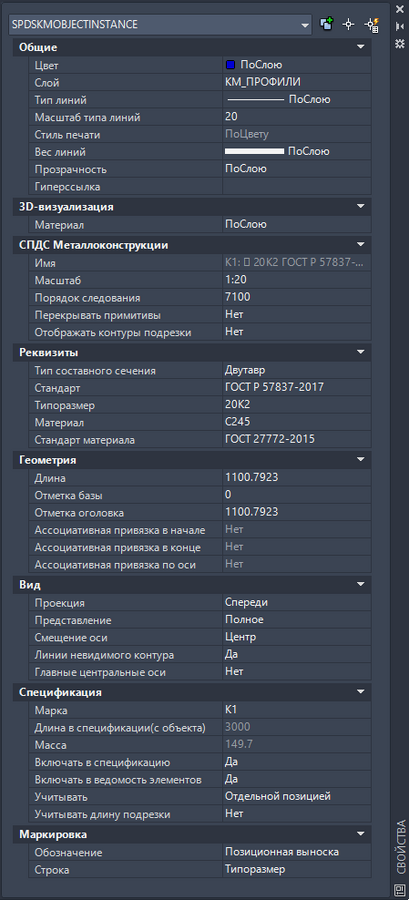Collapse the Геометрия section
This screenshot has width=409, height=900.
[360, 460]
